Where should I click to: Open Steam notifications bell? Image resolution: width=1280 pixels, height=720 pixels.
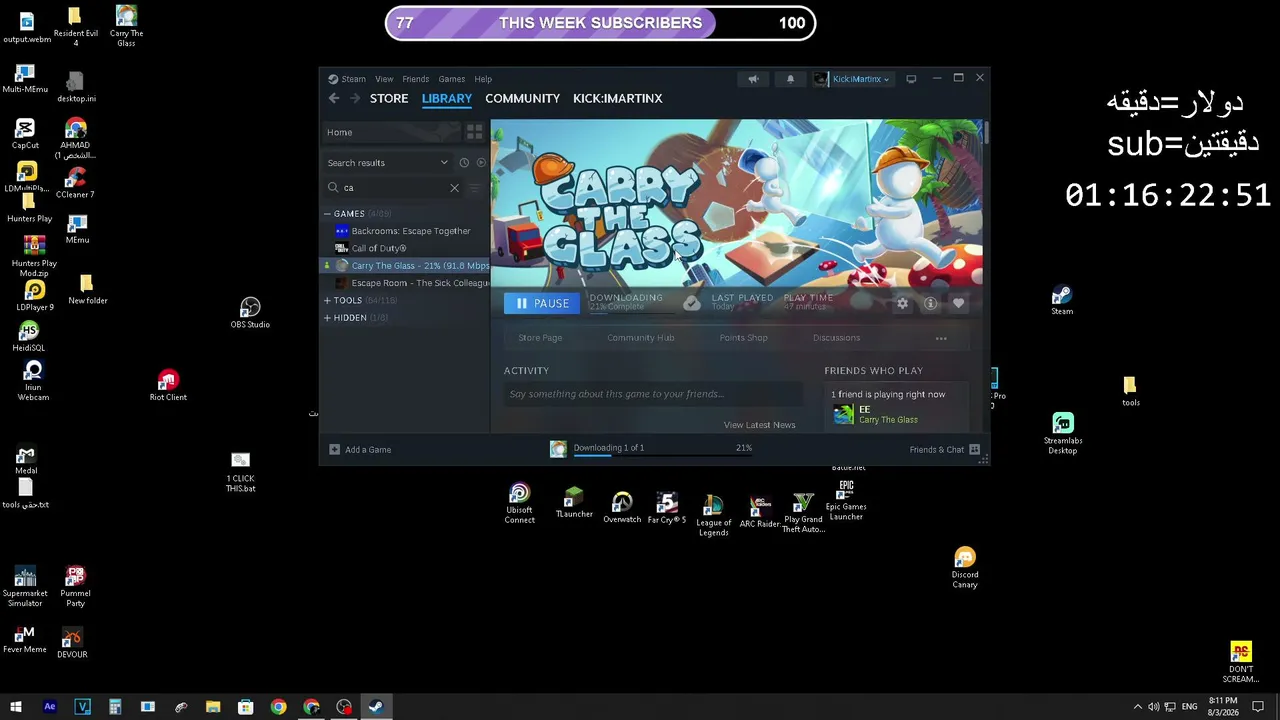coord(790,79)
